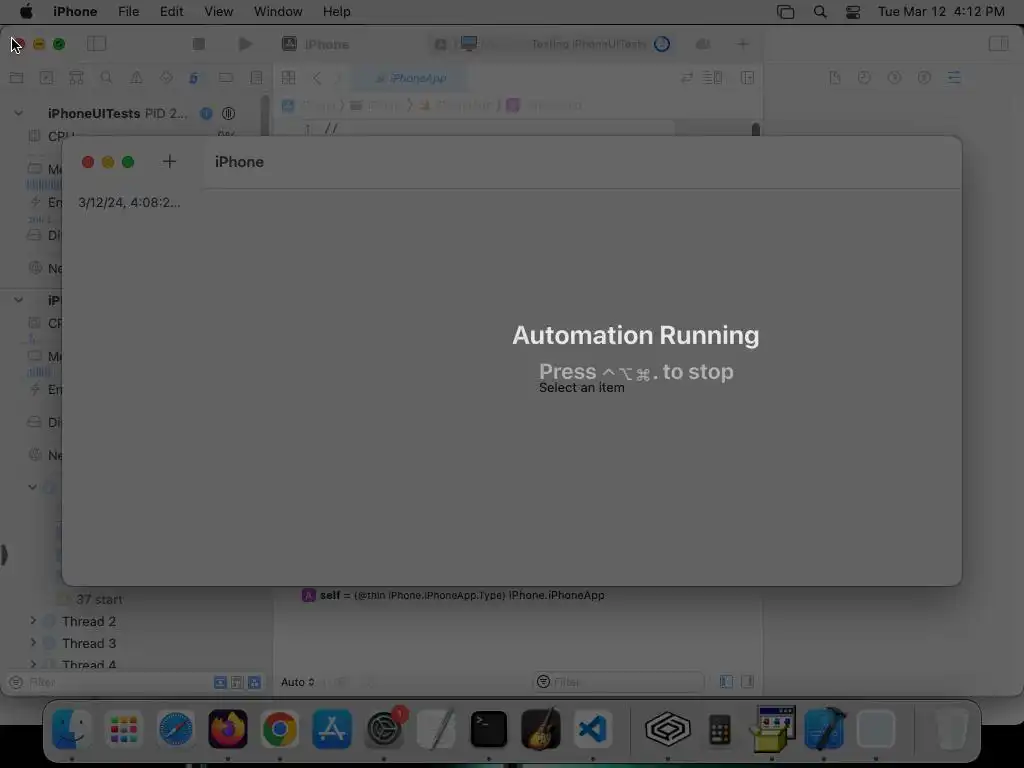Click the navigator sidebar toggle in Xcode toolbar
This screenshot has width=1024, height=768.
point(97,44)
